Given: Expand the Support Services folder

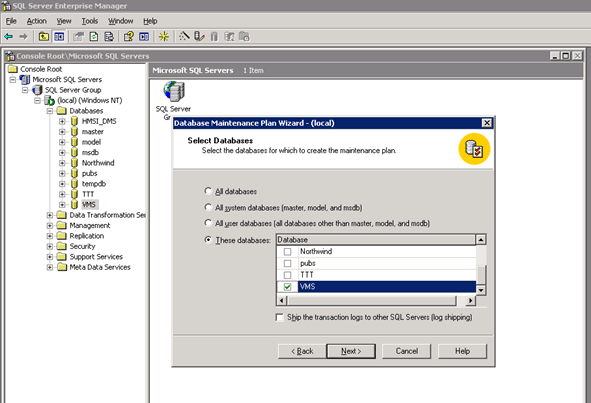Looking at the screenshot, I should click(50, 257).
